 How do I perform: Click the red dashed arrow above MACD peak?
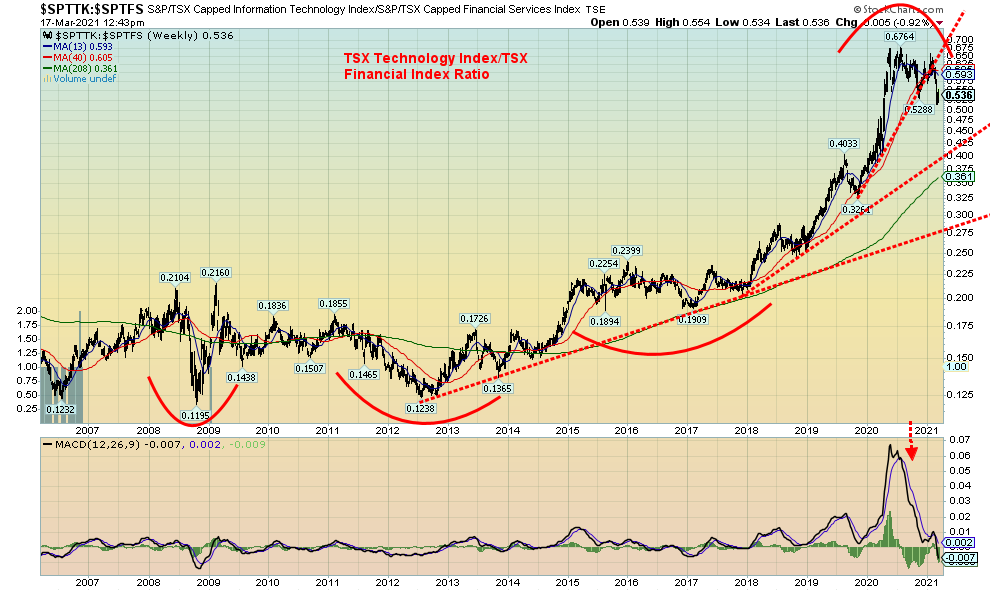(x=908, y=433)
